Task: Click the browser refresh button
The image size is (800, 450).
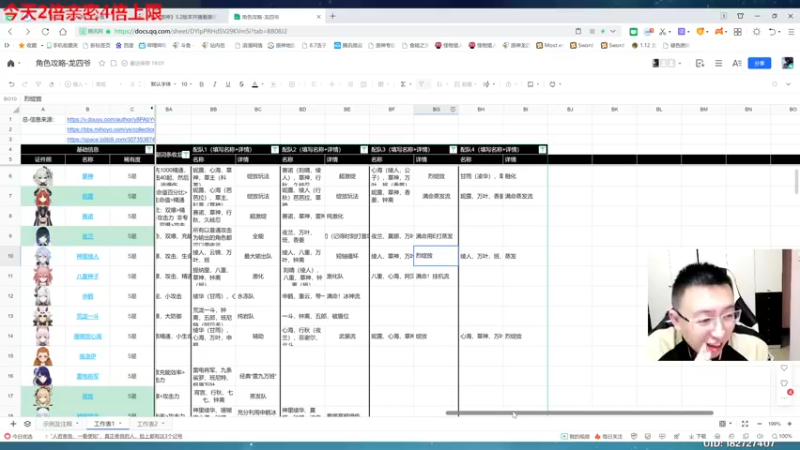Action: pos(45,32)
